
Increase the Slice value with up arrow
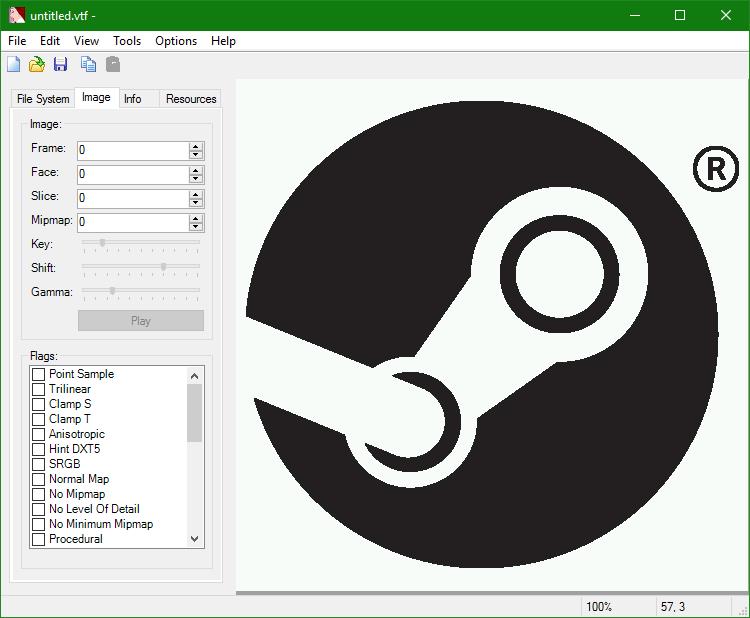(x=196, y=194)
